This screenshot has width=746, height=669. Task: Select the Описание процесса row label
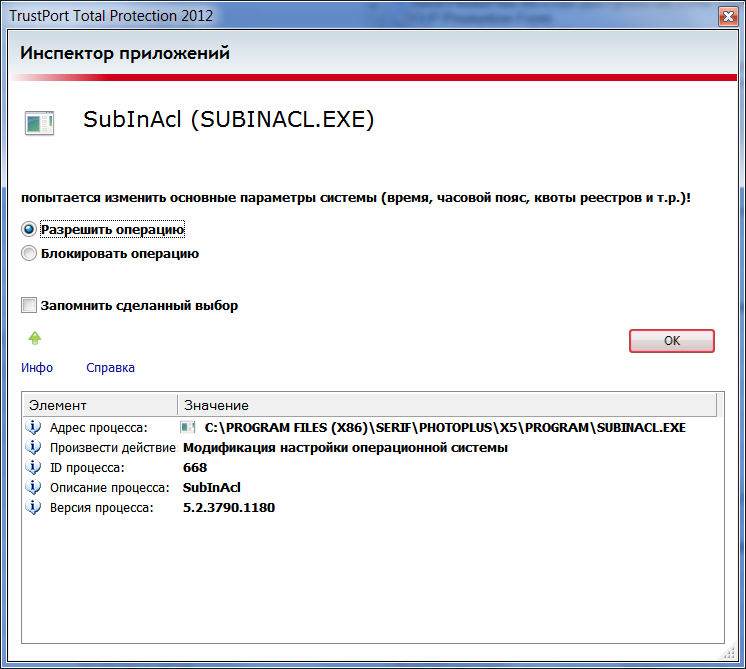tap(109, 487)
